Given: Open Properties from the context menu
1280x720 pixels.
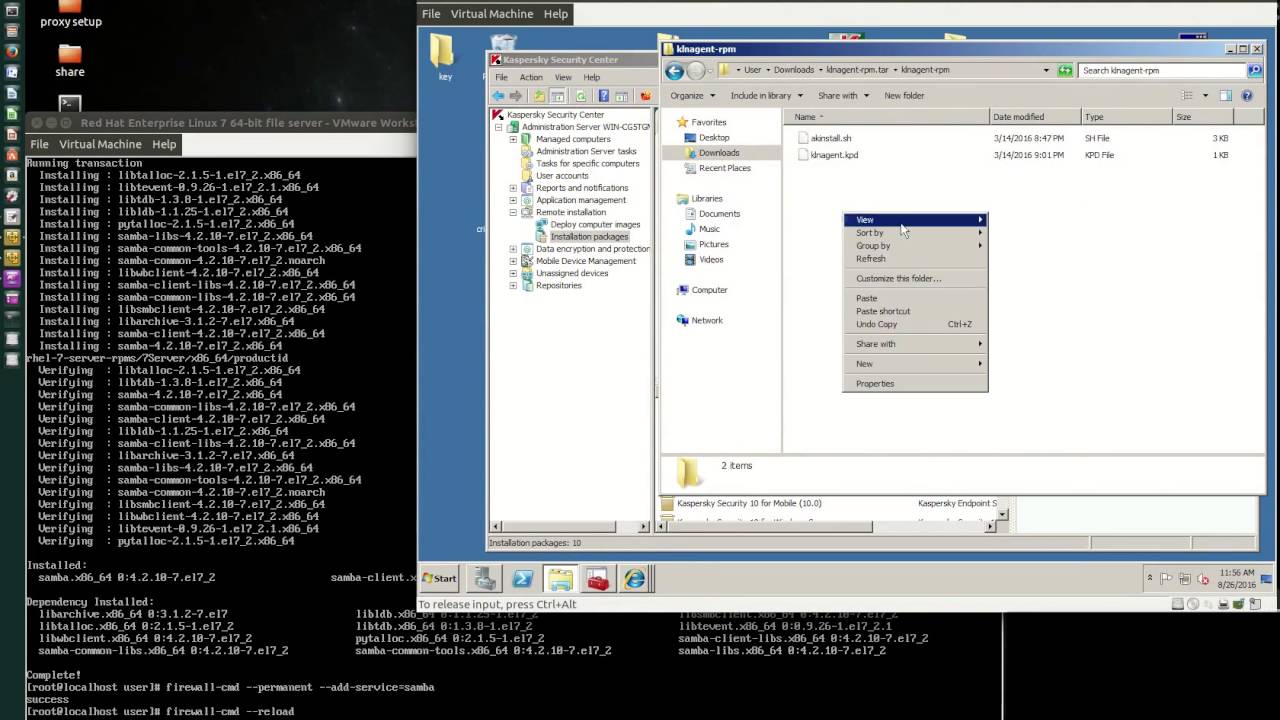Looking at the screenshot, I should [915, 384].
